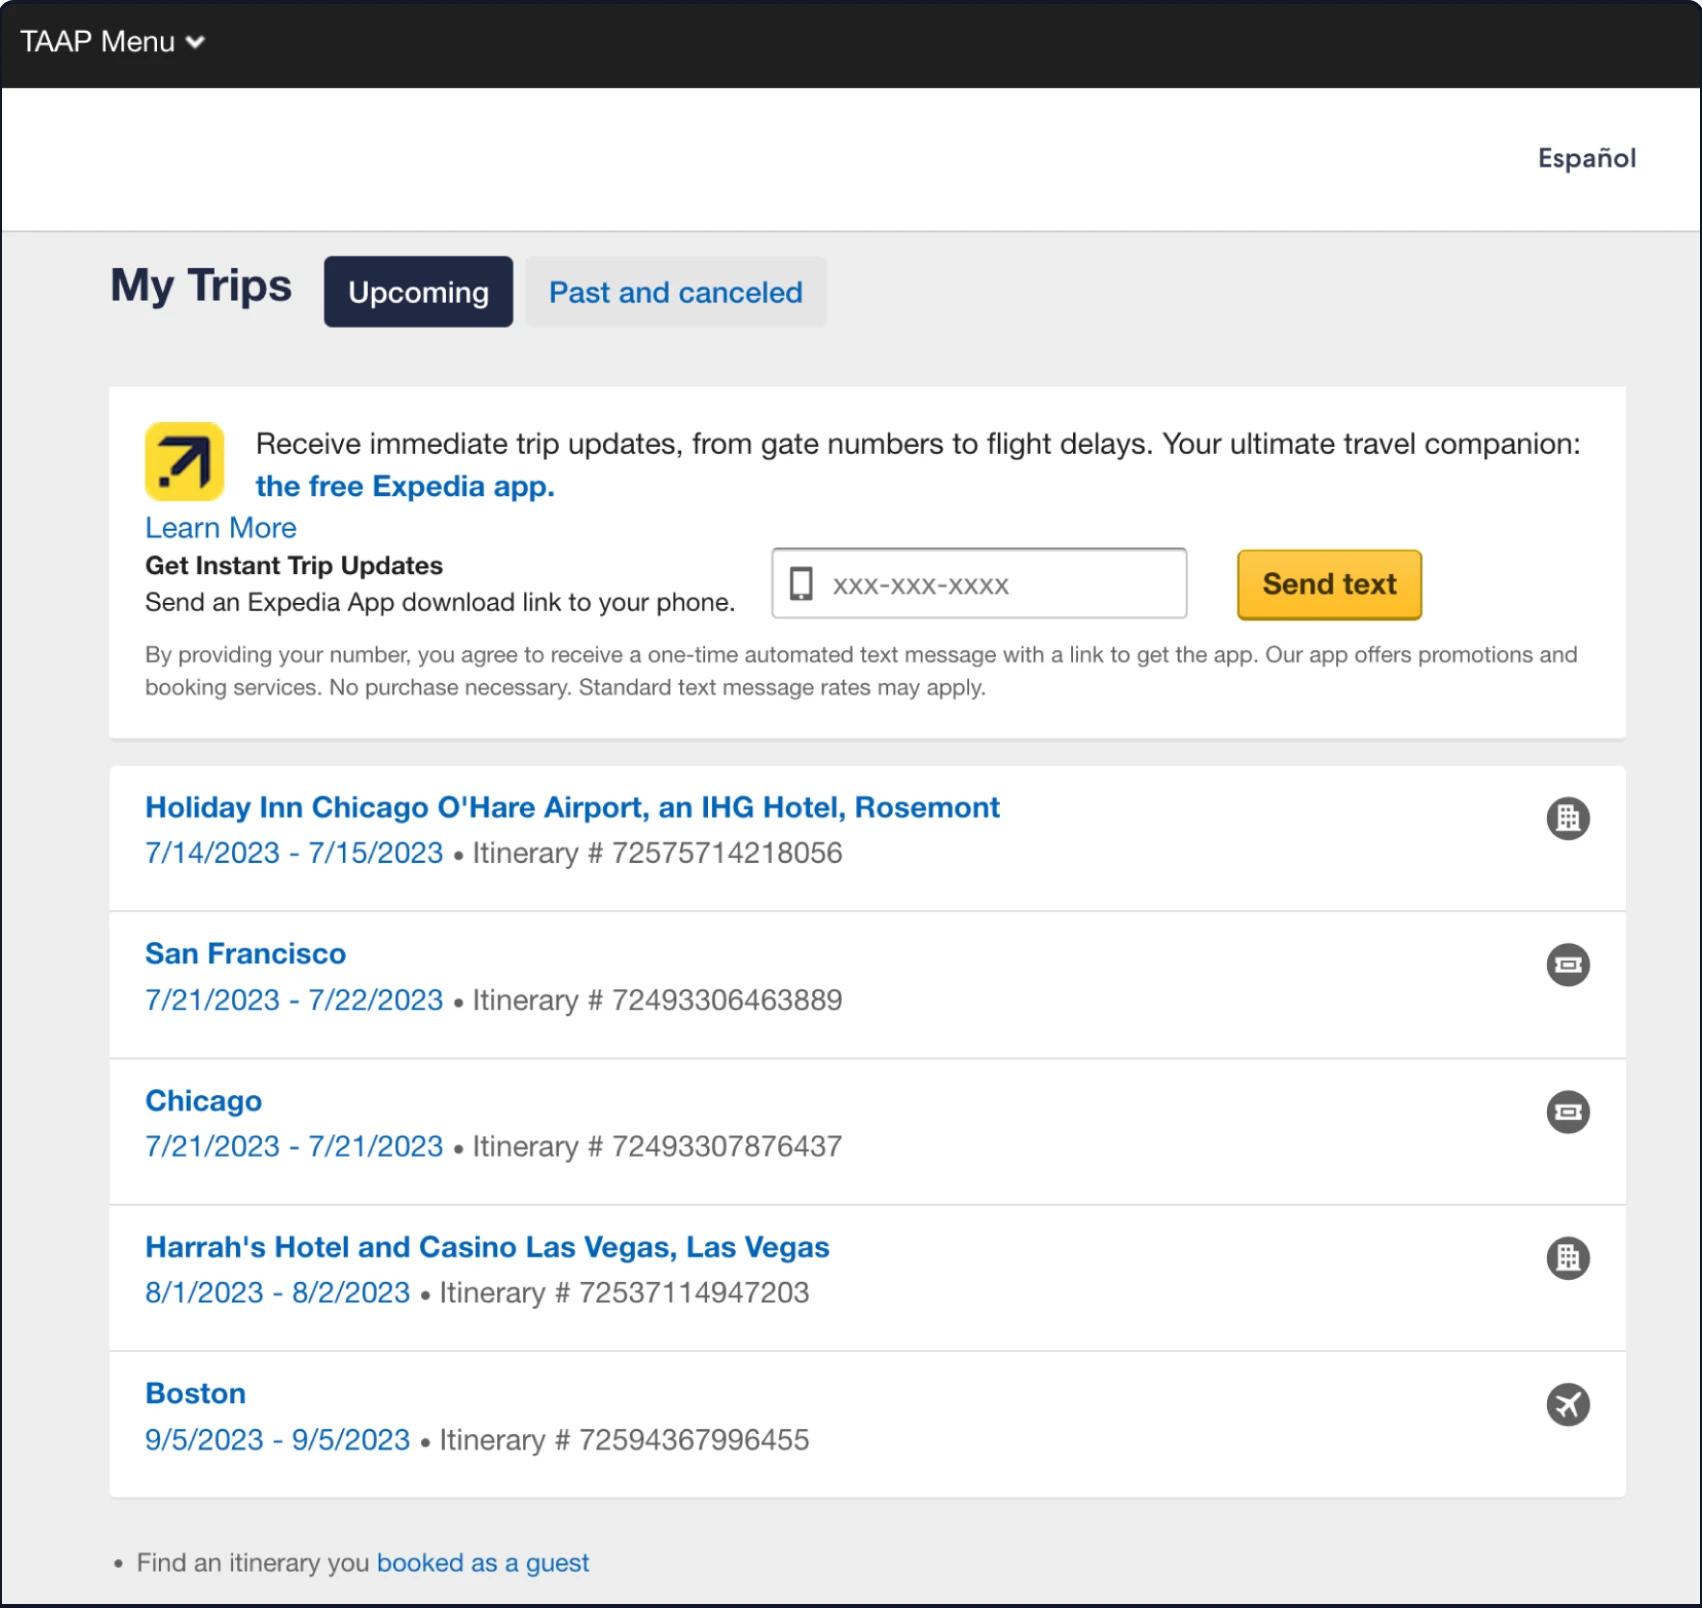Image resolution: width=1702 pixels, height=1608 pixels.
Task: Click itinerary number 72575714218056
Action: click(727, 853)
